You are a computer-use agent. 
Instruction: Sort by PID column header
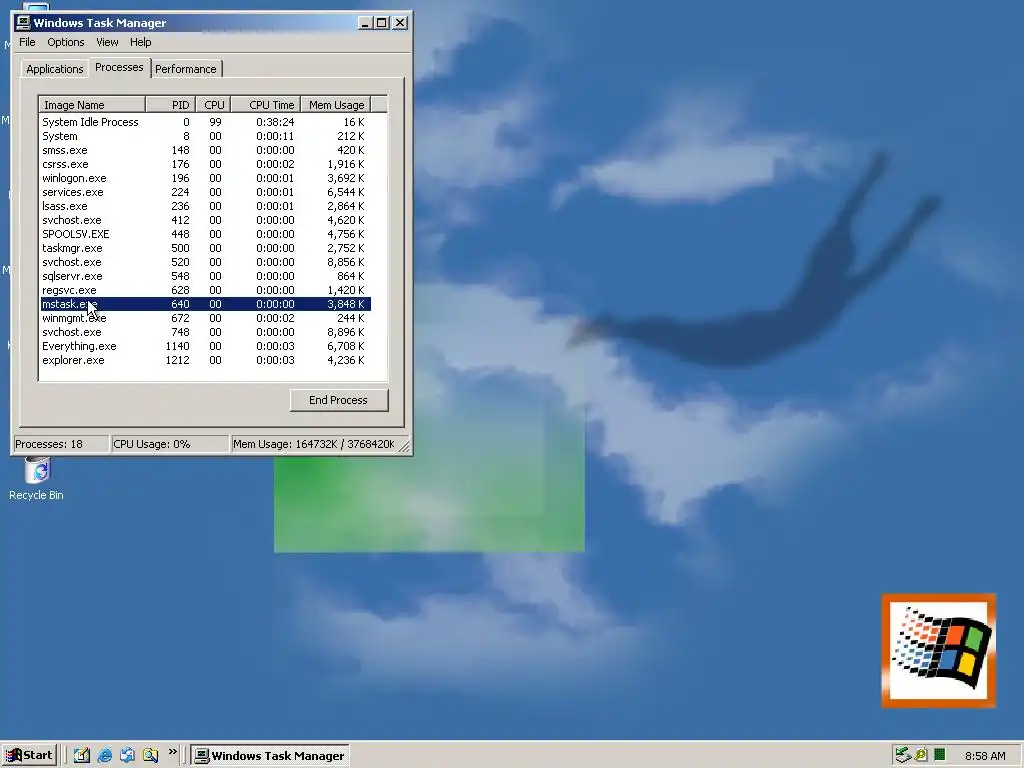[x=170, y=104]
